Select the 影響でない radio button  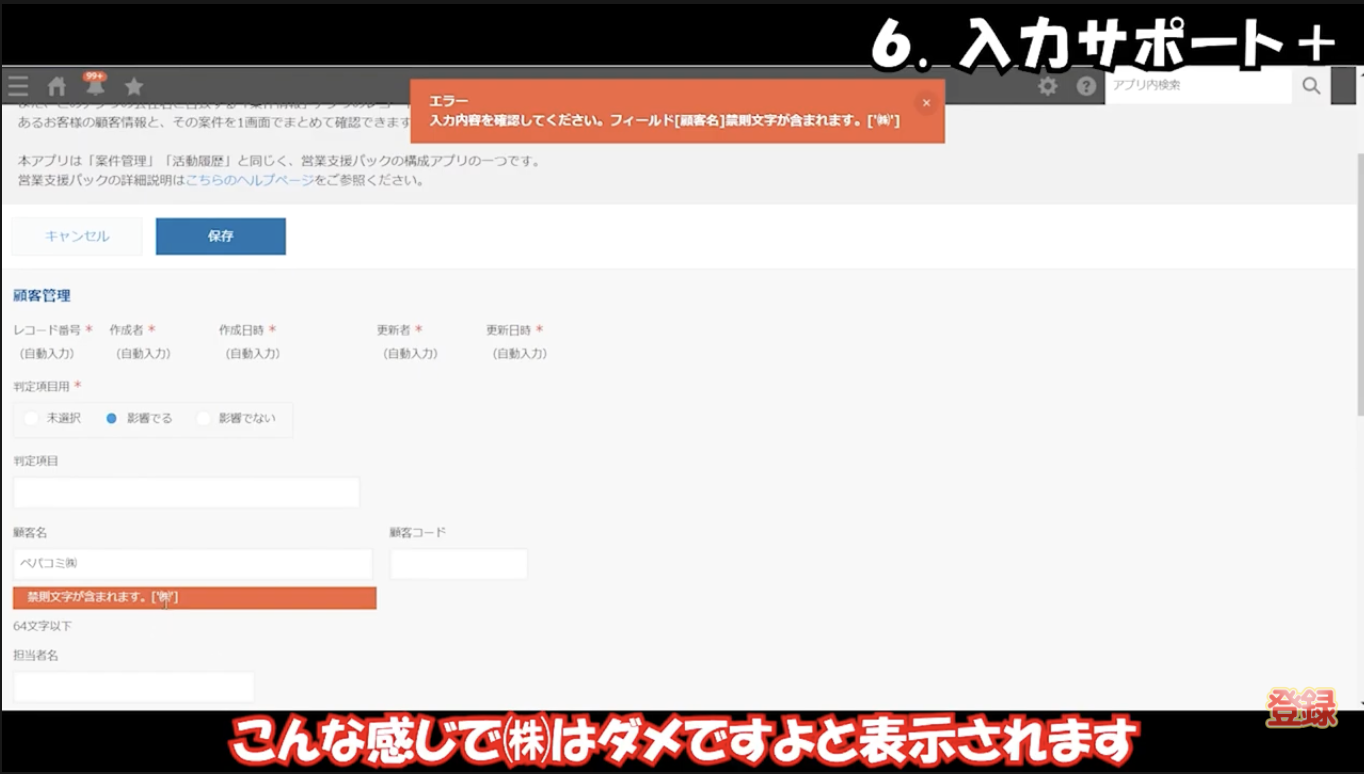click(204, 418)
